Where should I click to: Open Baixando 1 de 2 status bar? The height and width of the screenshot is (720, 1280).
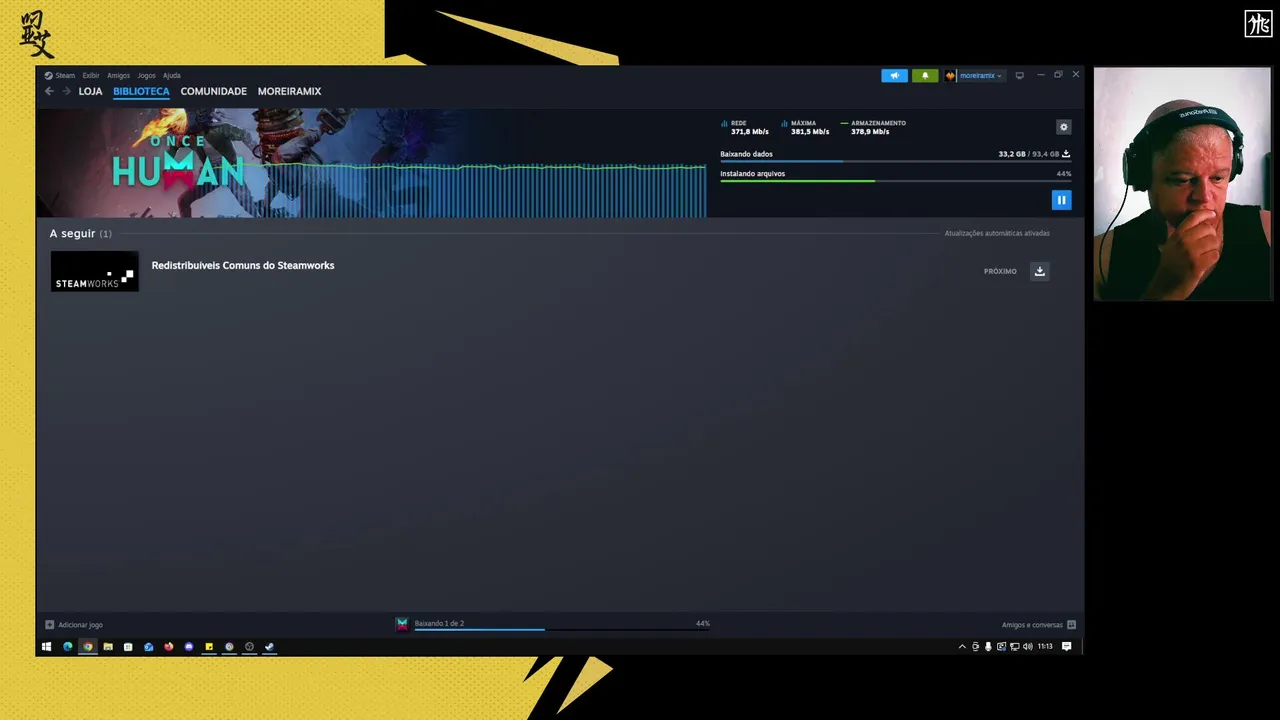coord(553,624)
